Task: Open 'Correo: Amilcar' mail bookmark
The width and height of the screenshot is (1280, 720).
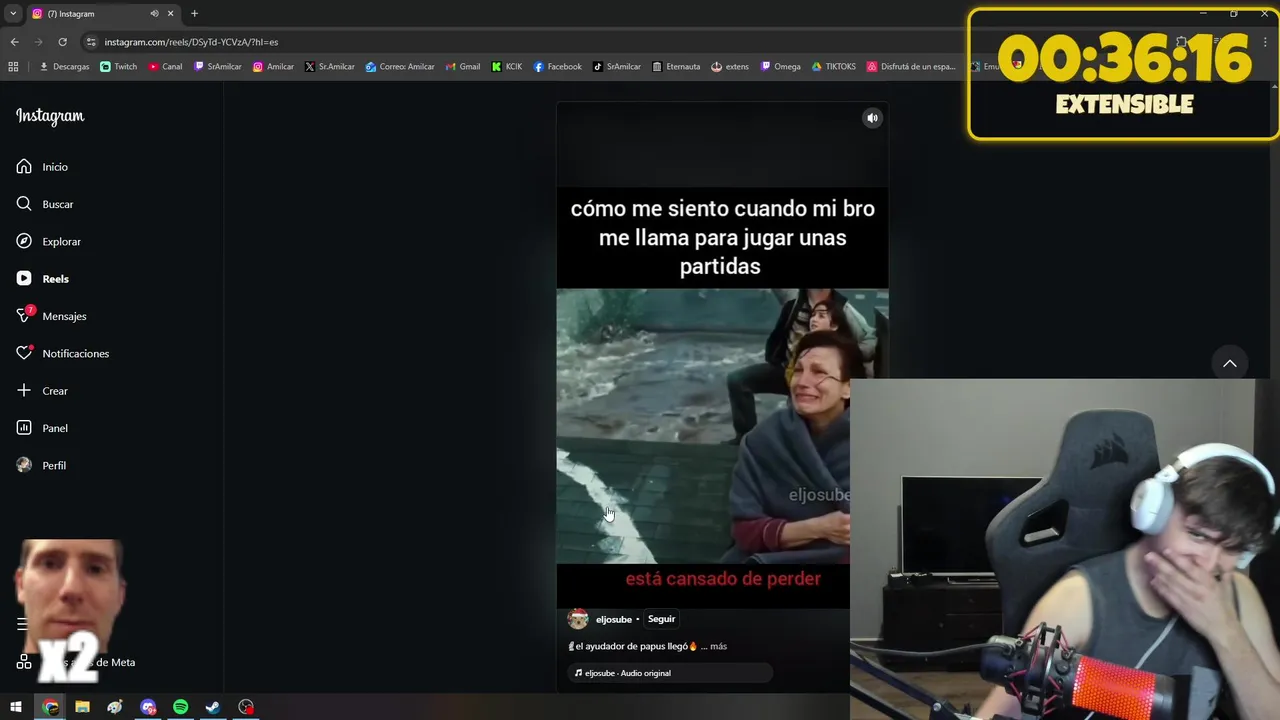Action: tap(399, 67)
